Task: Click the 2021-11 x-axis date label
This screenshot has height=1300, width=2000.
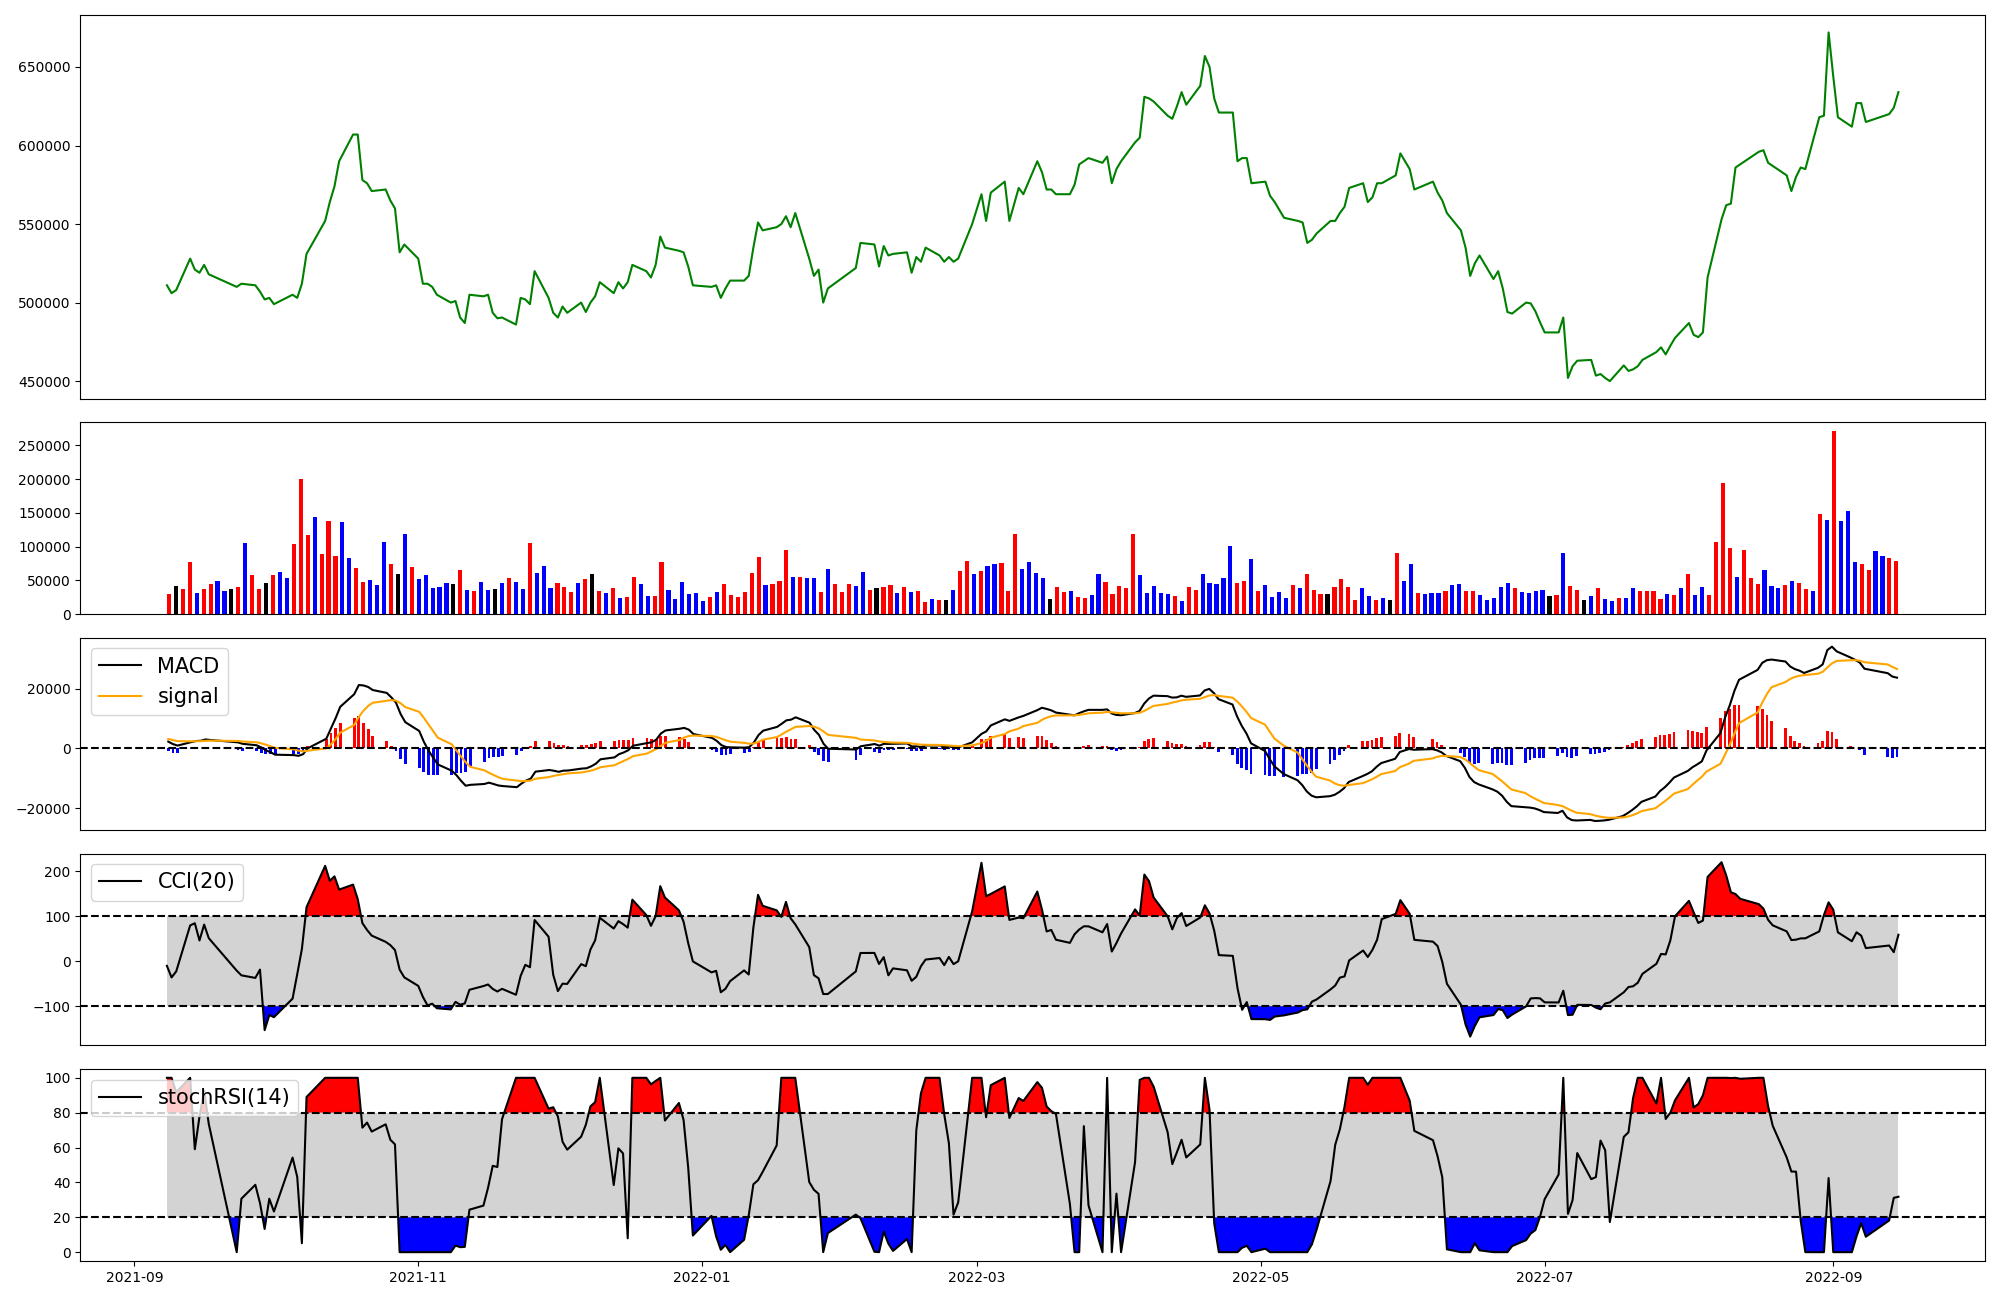Action: pyautogui.click(x=417, y=1277)
